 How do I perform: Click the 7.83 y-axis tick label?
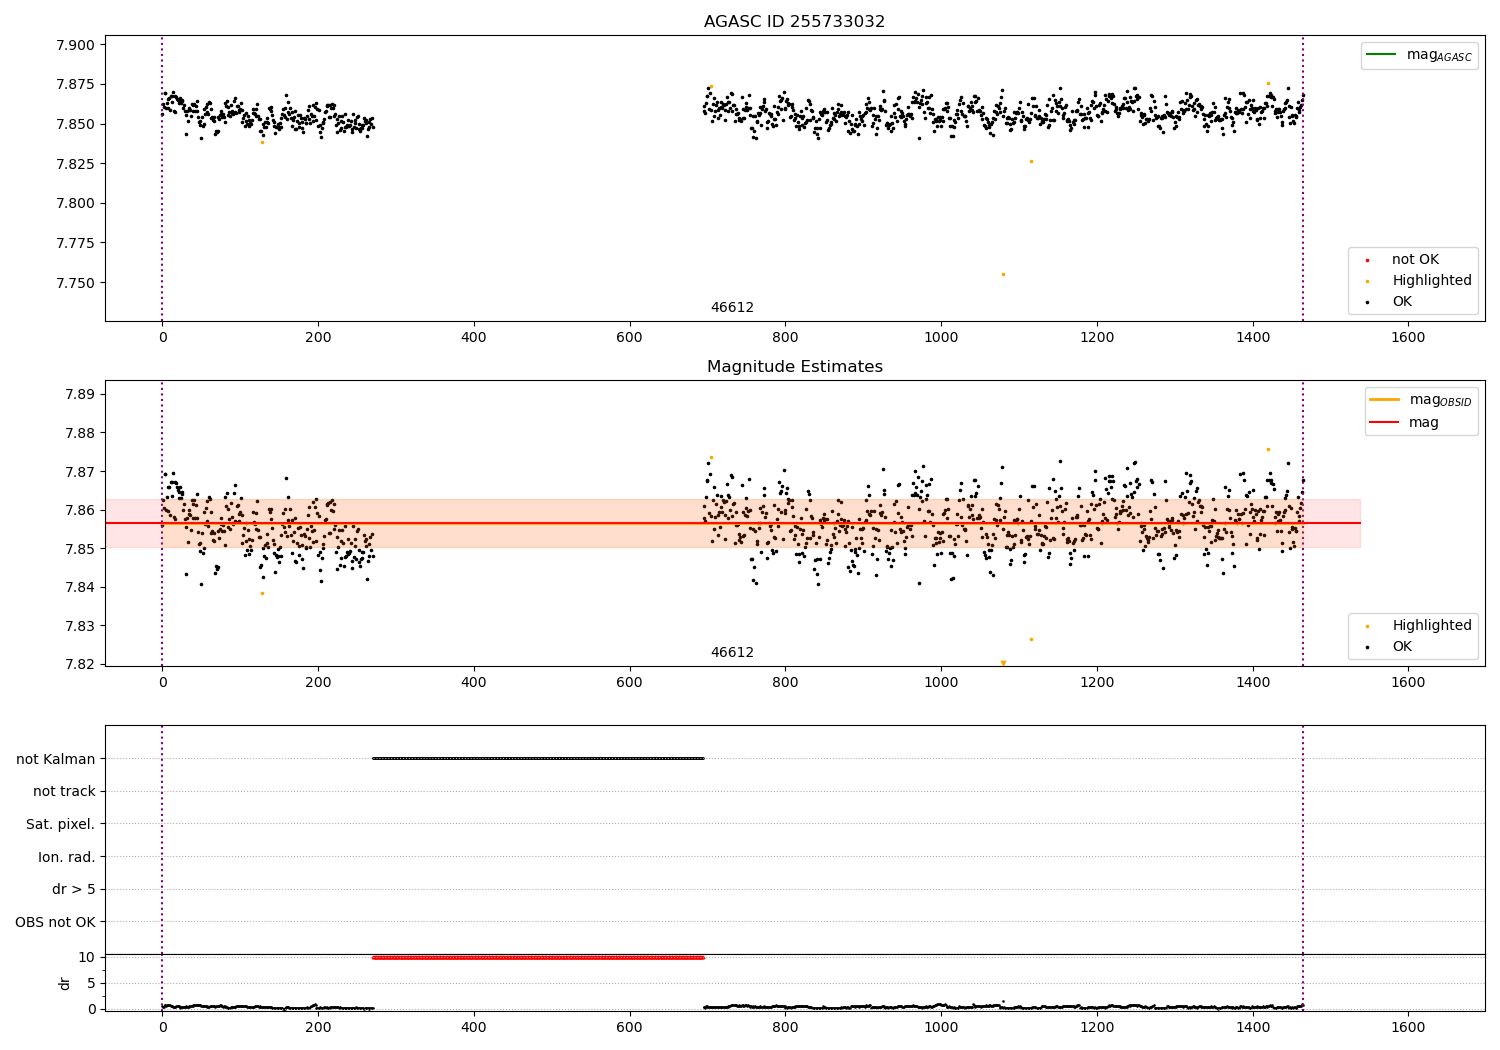pos(79,626)
